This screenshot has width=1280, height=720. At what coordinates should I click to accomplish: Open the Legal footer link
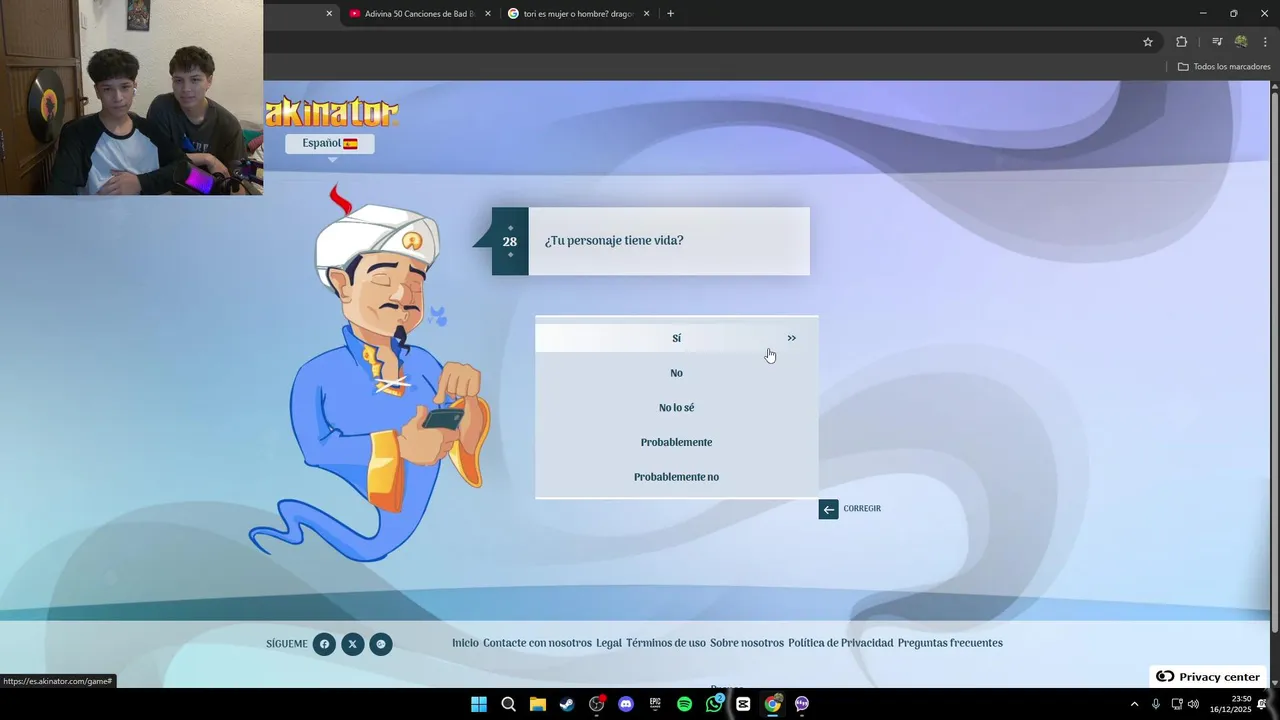pyautogui.click(x=609, y=643)
